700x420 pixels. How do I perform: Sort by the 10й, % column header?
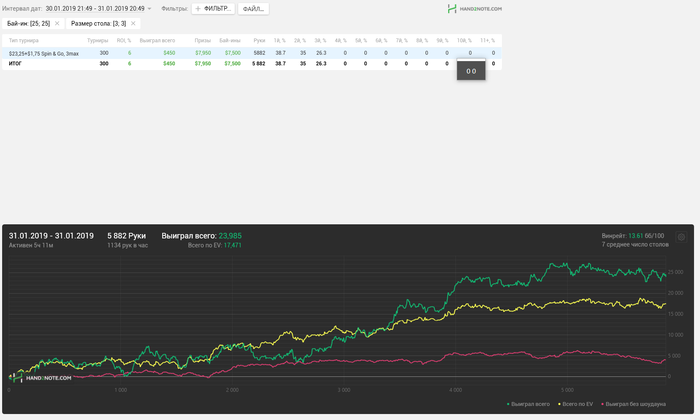pos(464,40)
